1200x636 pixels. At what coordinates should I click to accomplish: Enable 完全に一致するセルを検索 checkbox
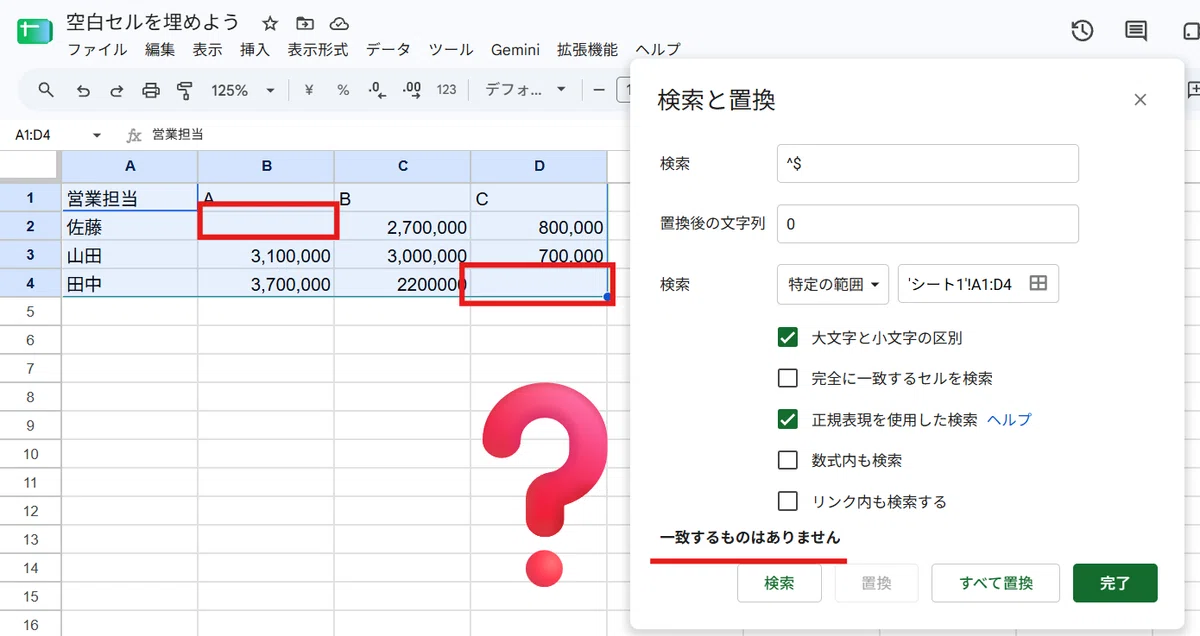pos(788,379)
